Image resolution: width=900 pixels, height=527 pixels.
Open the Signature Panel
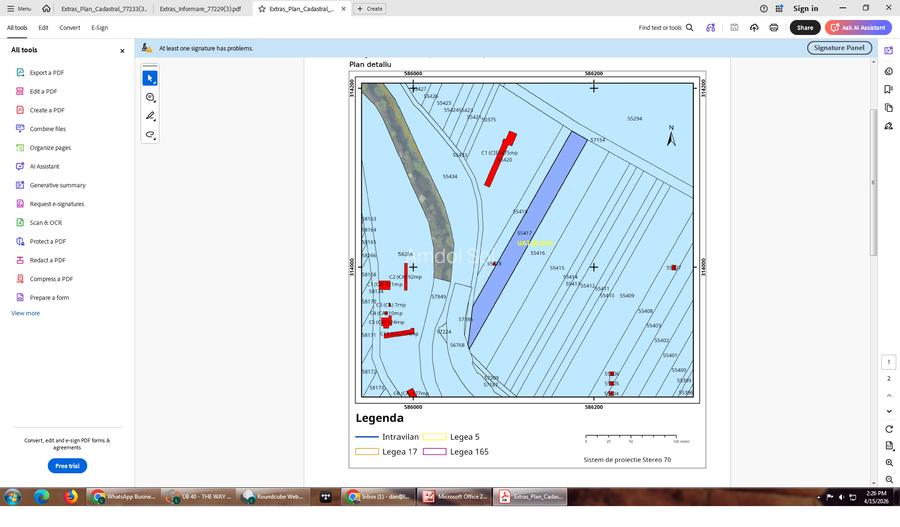[x=839, y=48]
